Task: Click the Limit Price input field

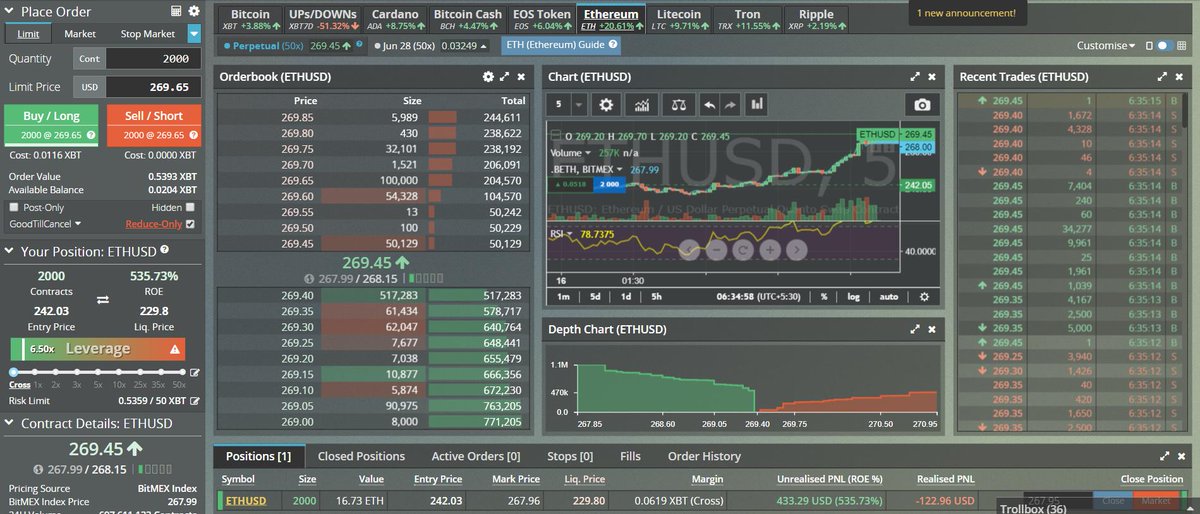Action: [x=153, y=87]
